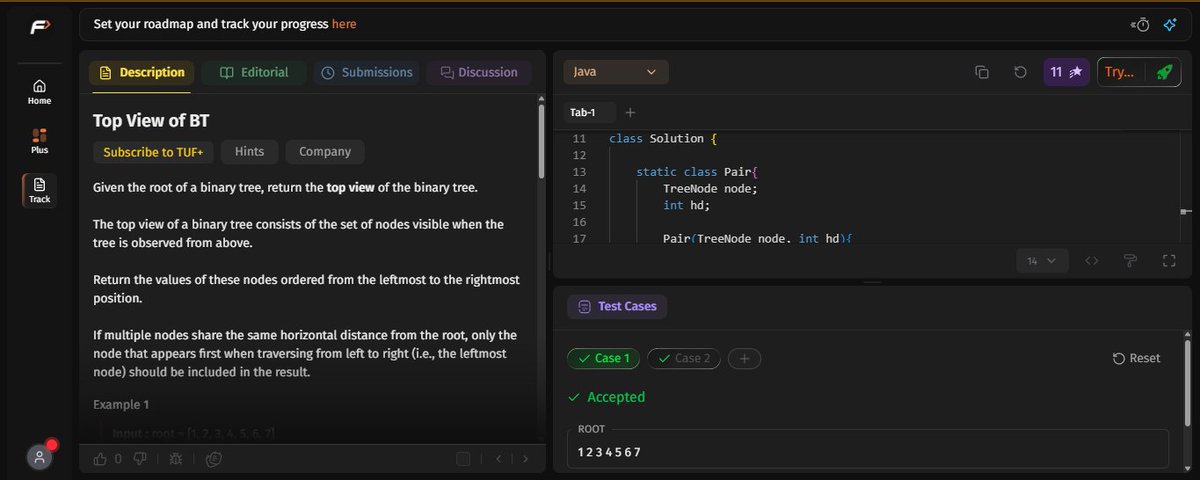The image size is (1200, 480).
Task: Click the 0 likes count
Action: [x=118, y=459]
